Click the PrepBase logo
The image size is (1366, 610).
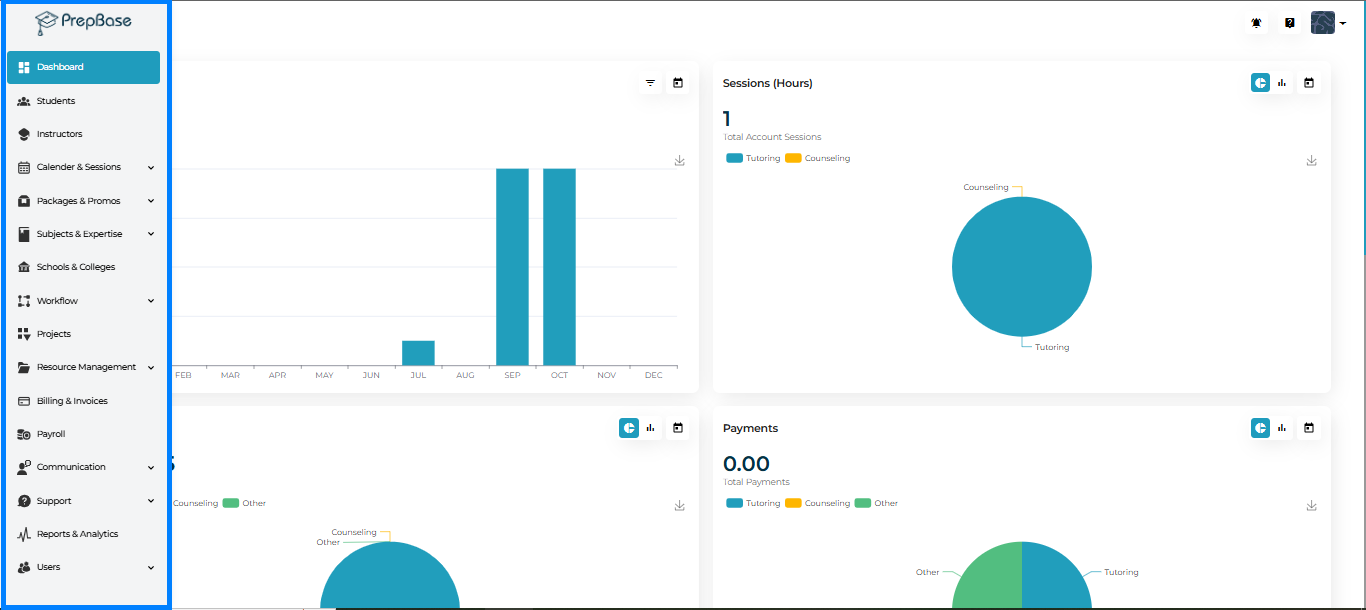83,21
